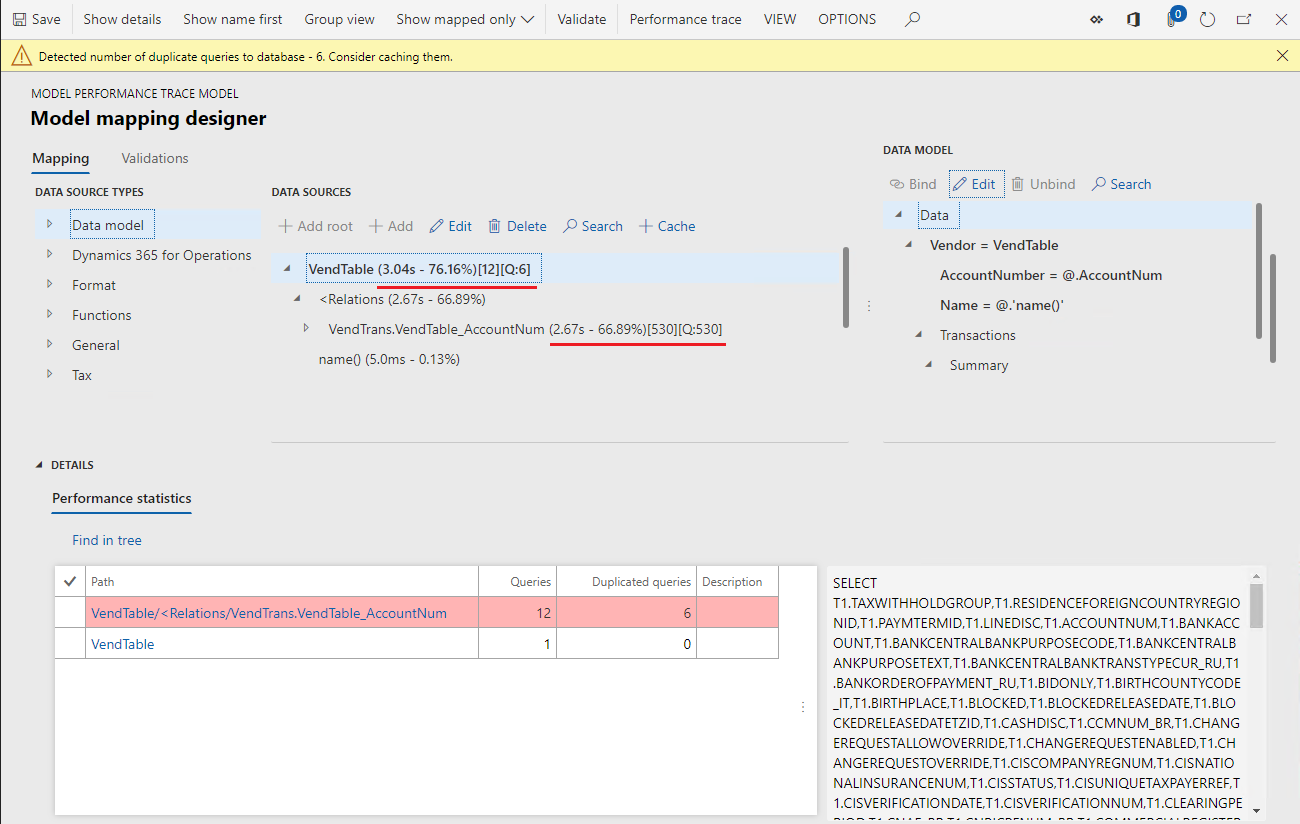Open the notifications icon showing 0

tap(1174, 19)
